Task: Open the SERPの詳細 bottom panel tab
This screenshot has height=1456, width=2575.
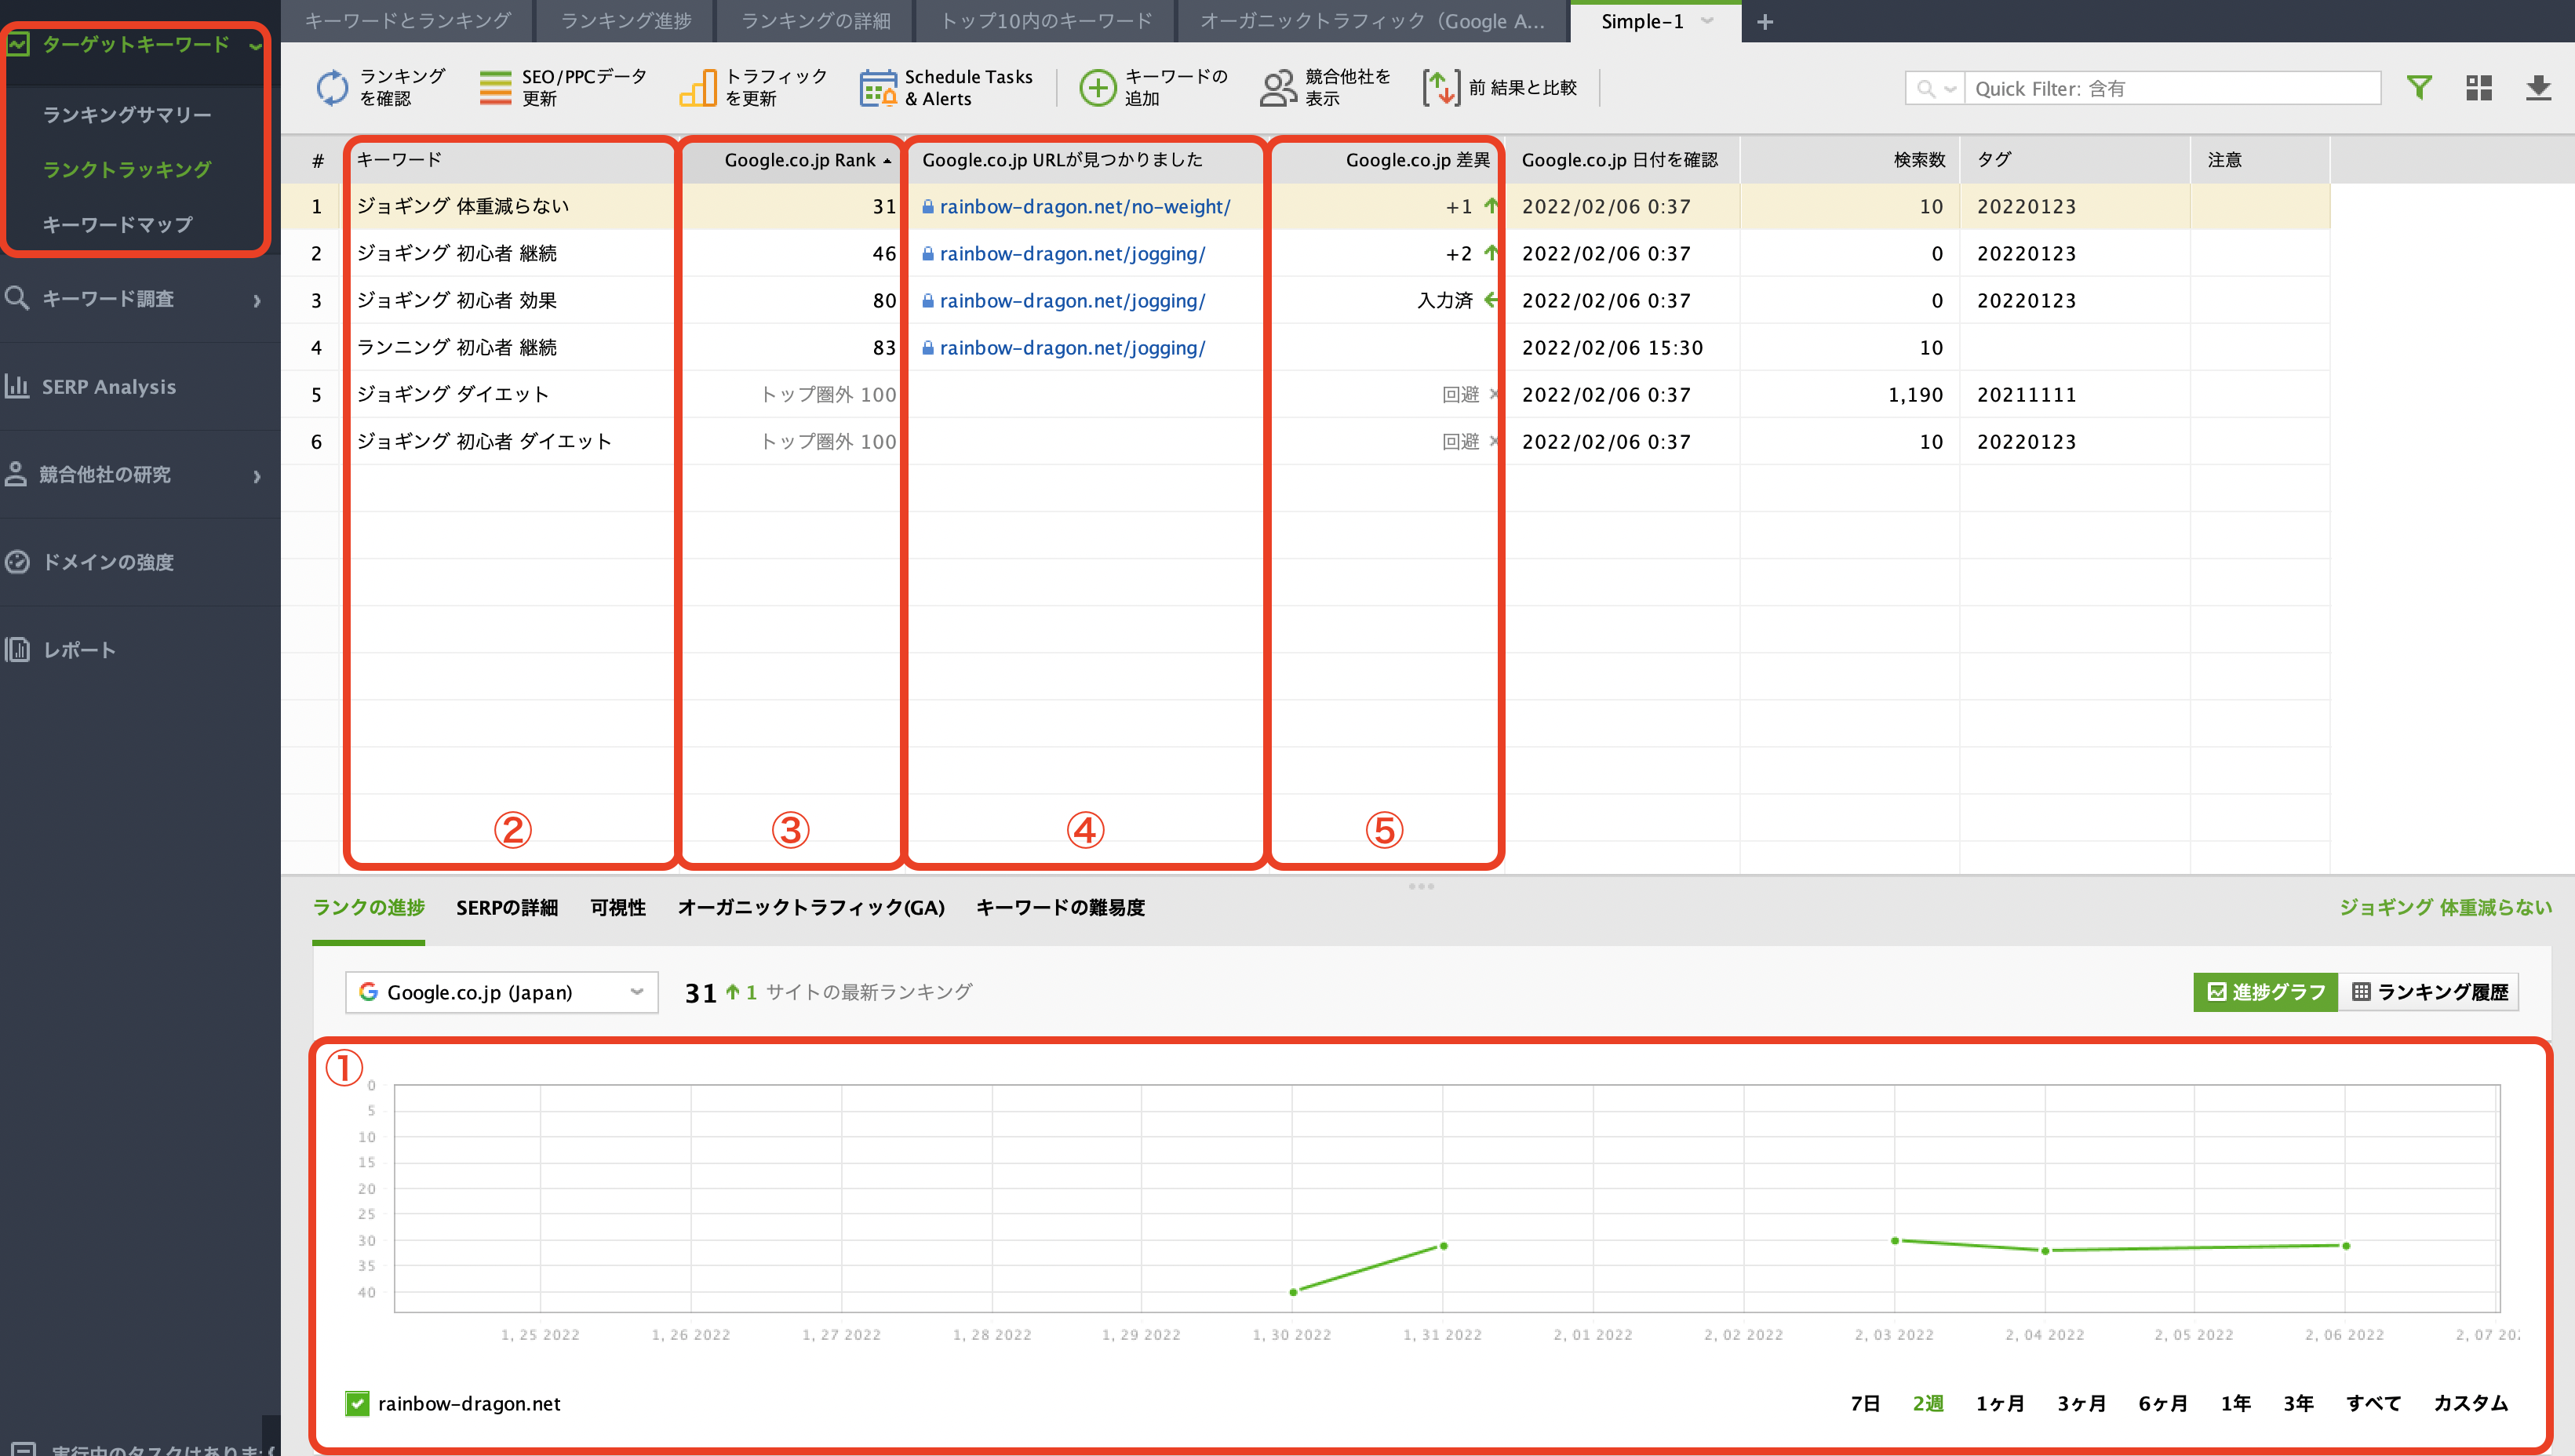Action: pos(507,907)
